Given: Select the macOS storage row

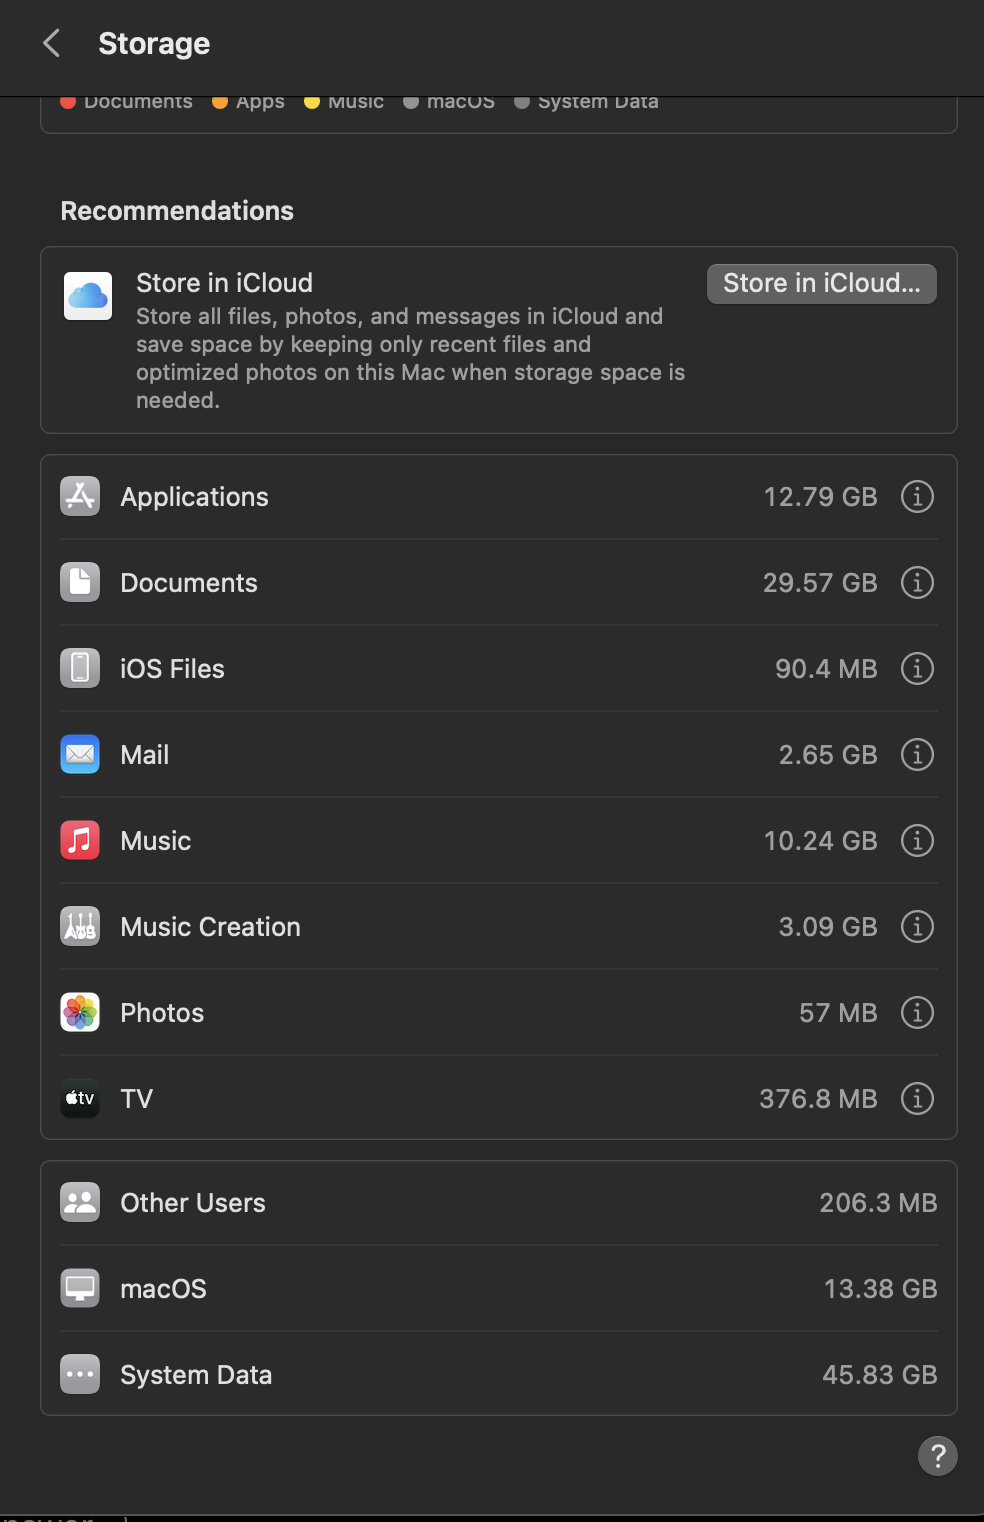Looking at the screenshot, I should pyautogui.click(x=498, y=1289).
